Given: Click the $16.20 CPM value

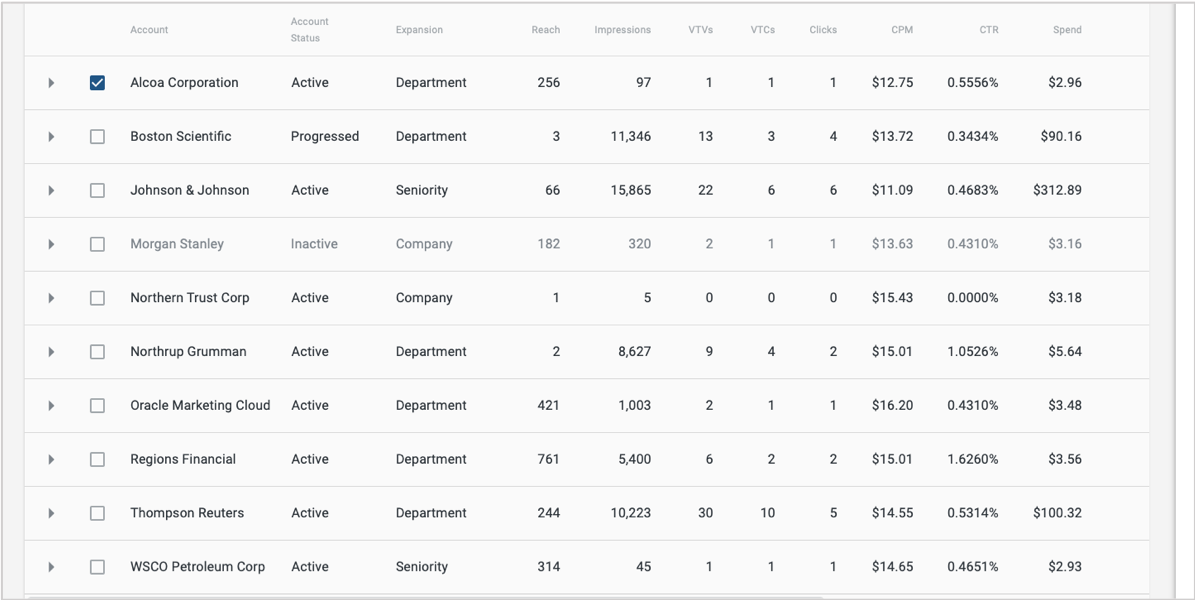Looking at the screenshot, I should (892, 406).
